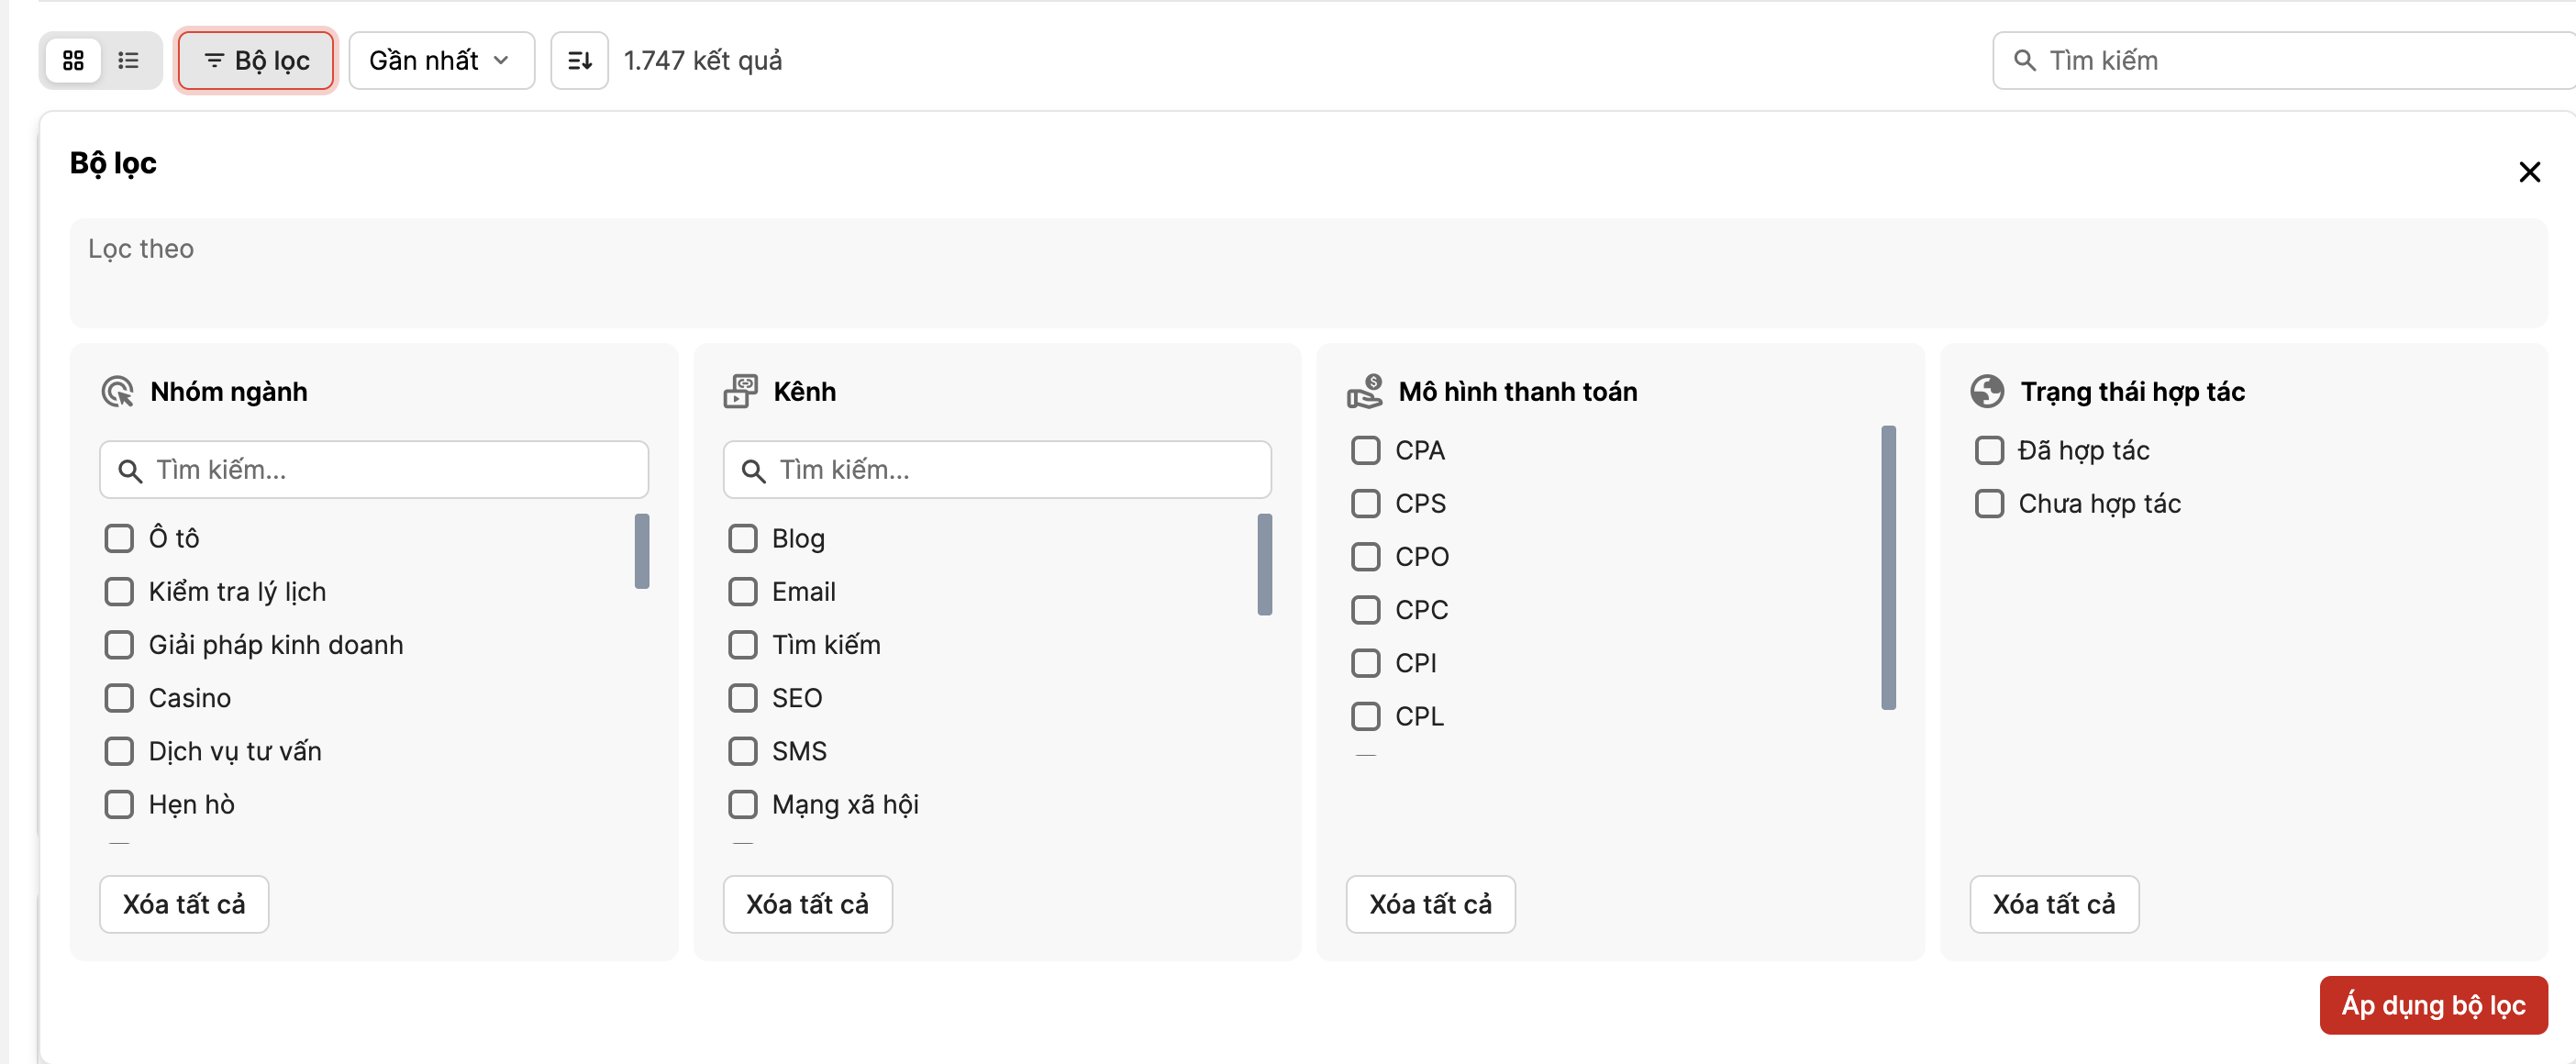2576x1064 pixels.
Task: Click the Mô hình thanh toán scrollbar
Action: (x=1888, y=568)
